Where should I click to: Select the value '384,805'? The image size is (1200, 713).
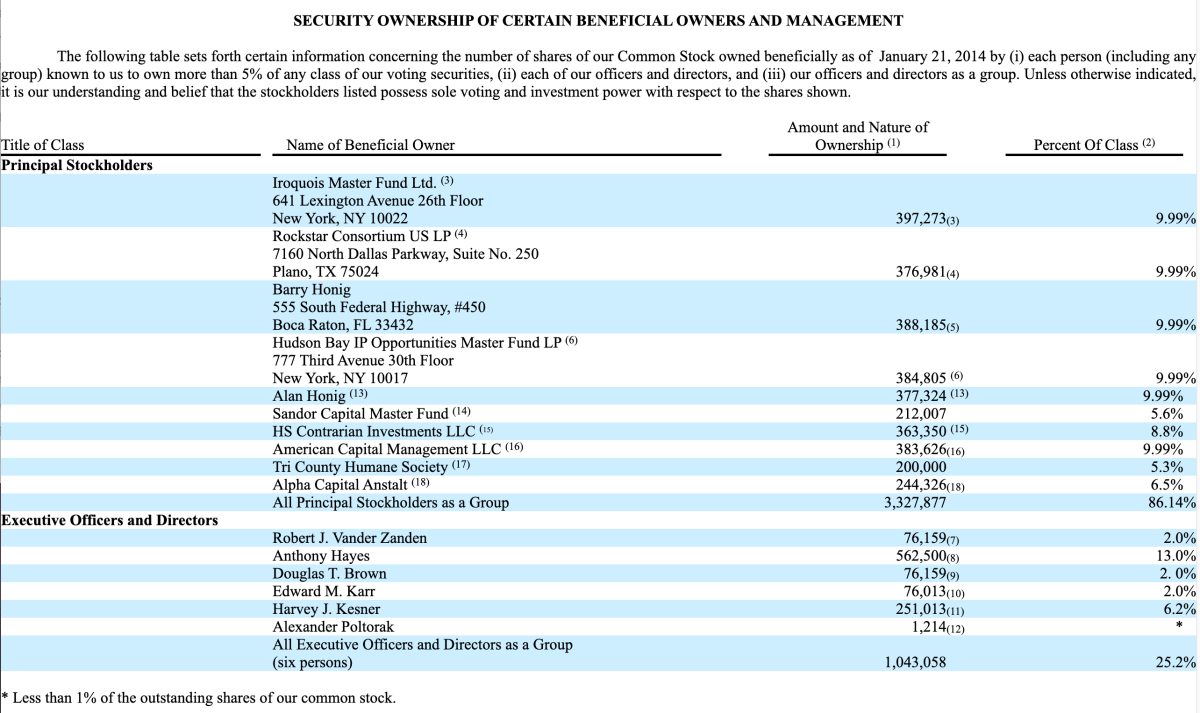coord(921,379)
